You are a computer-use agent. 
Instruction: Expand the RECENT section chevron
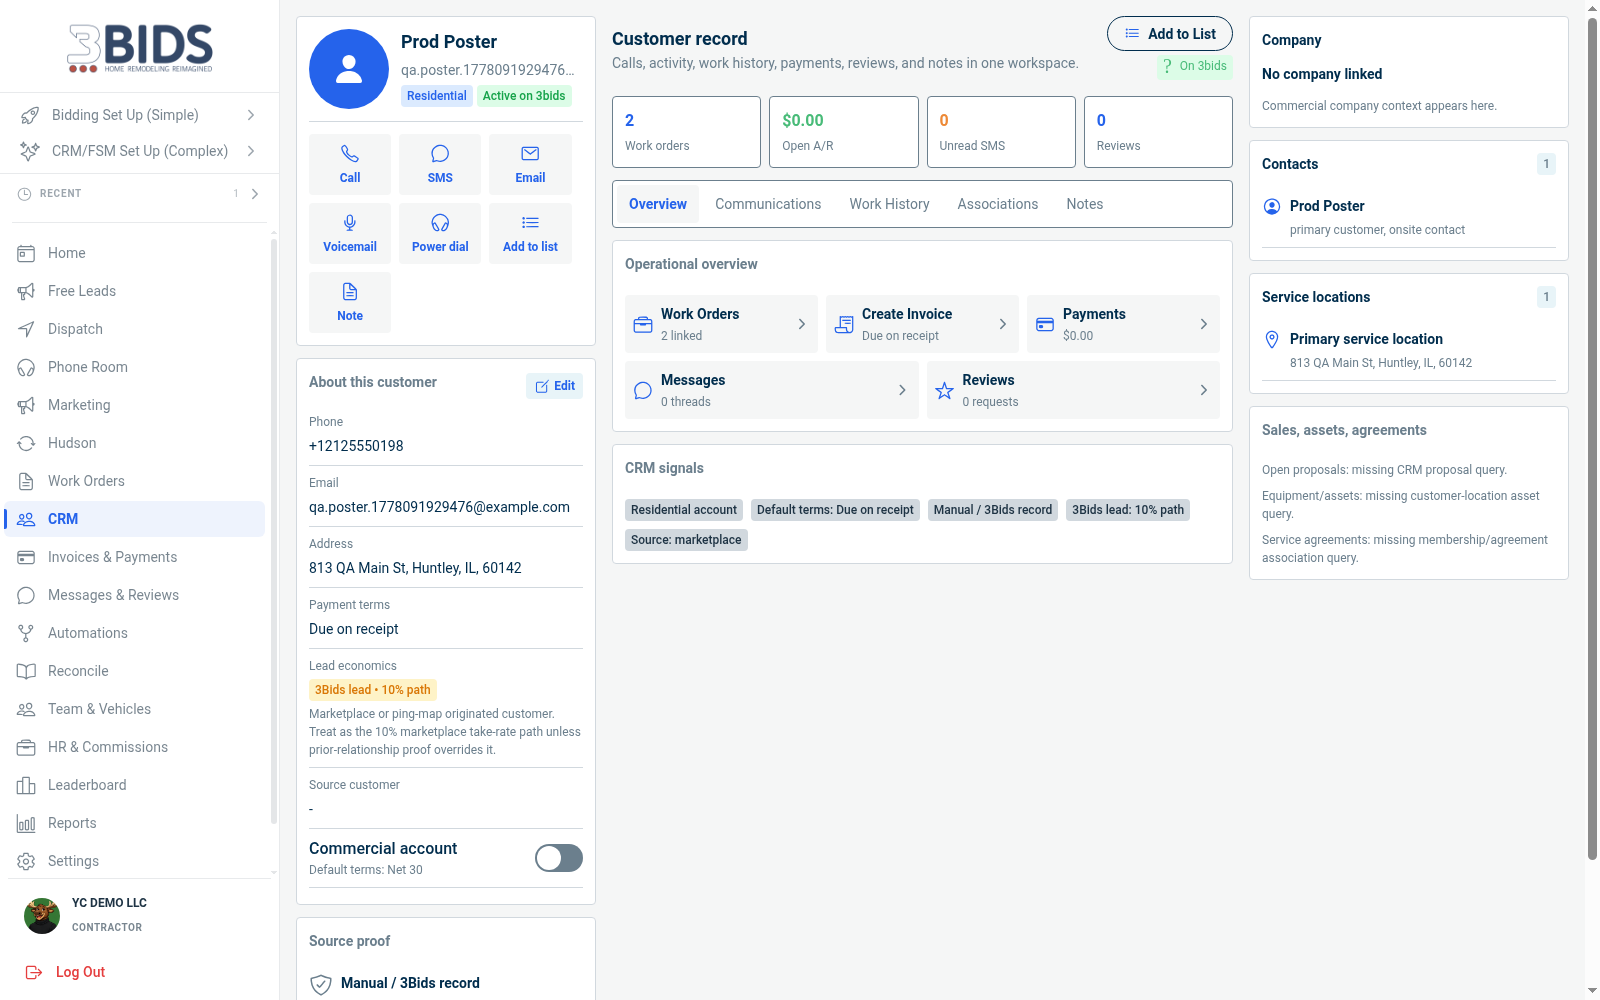click(255, 194)
